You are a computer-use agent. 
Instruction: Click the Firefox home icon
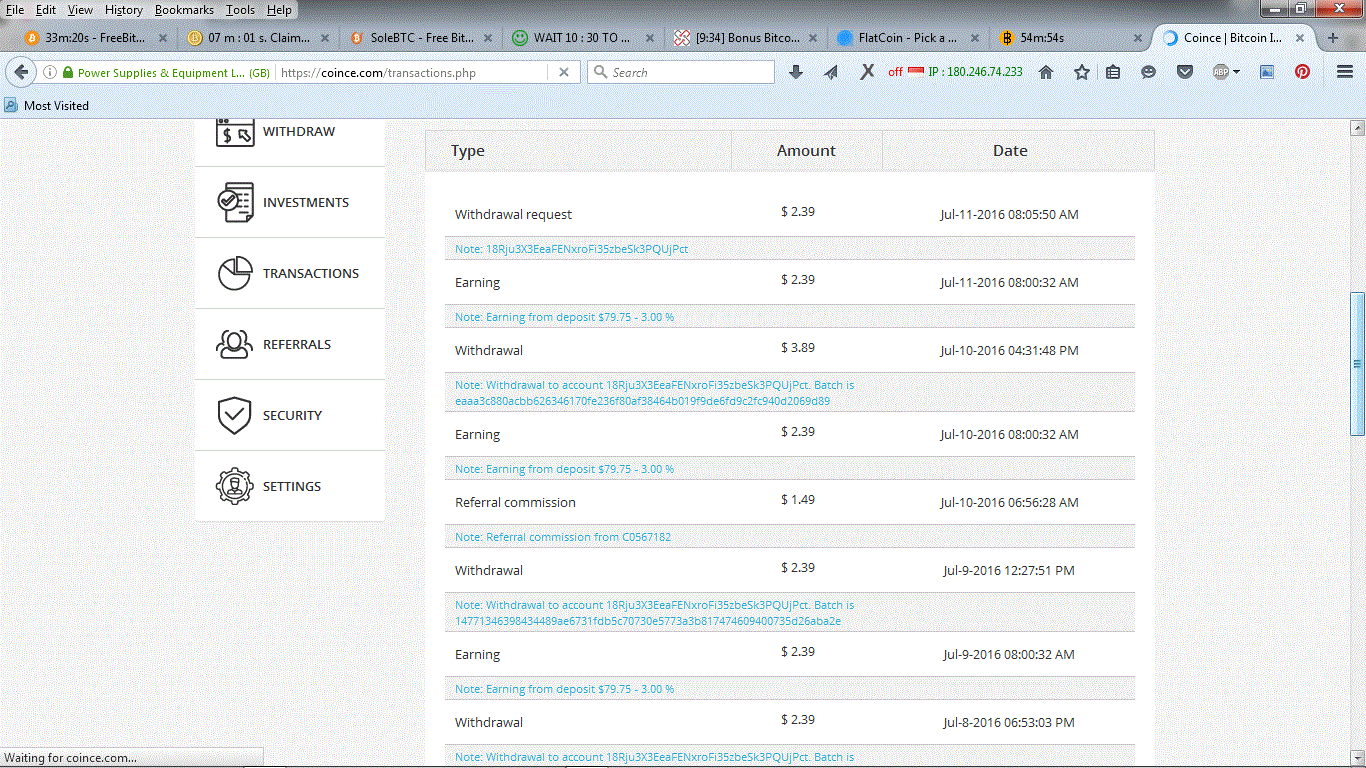point(1046,72)
